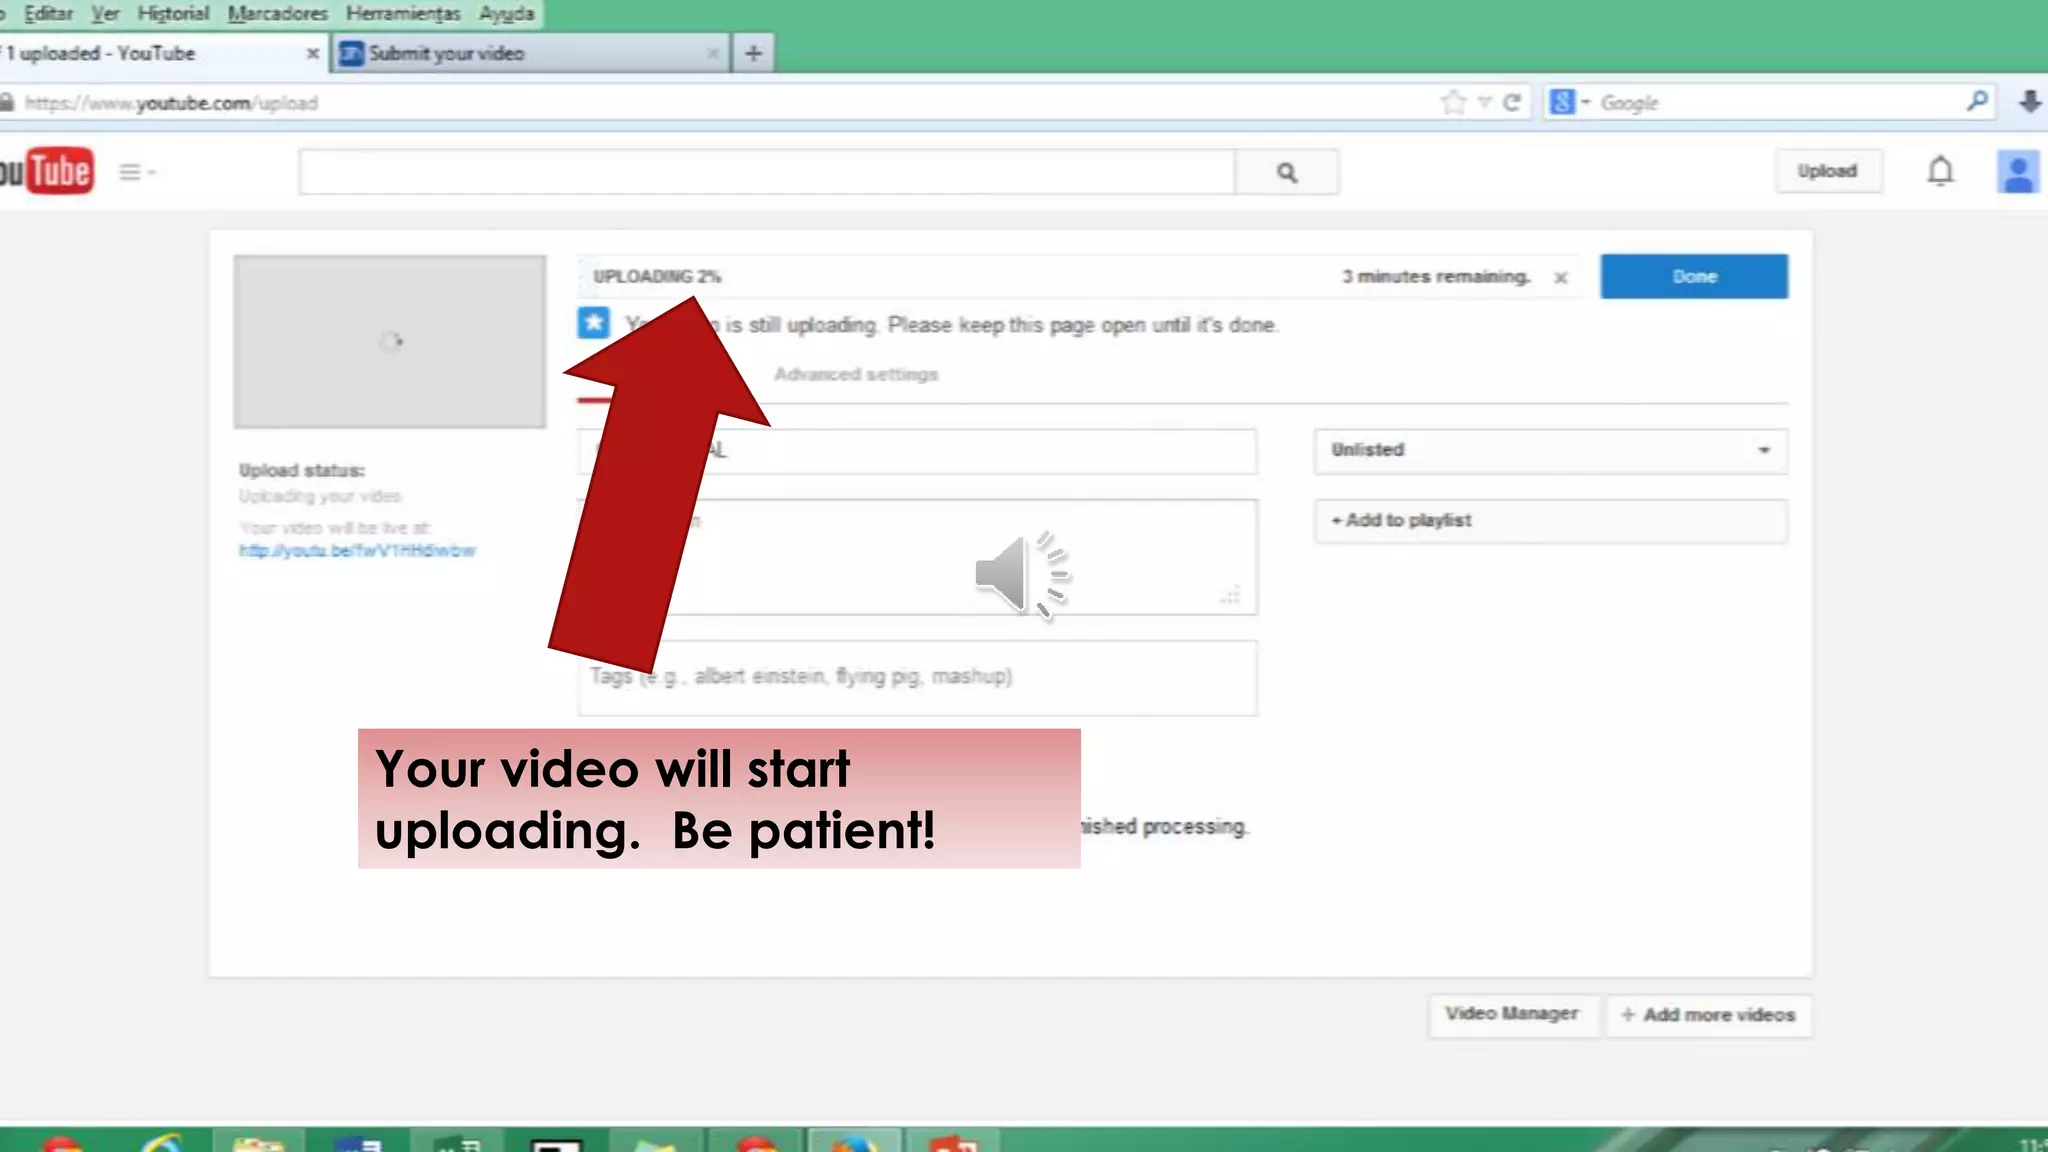Open the Editar menu
The height and width of the screenshot is (1152, 2048).
pyautogui.click(x=48, y=14)
